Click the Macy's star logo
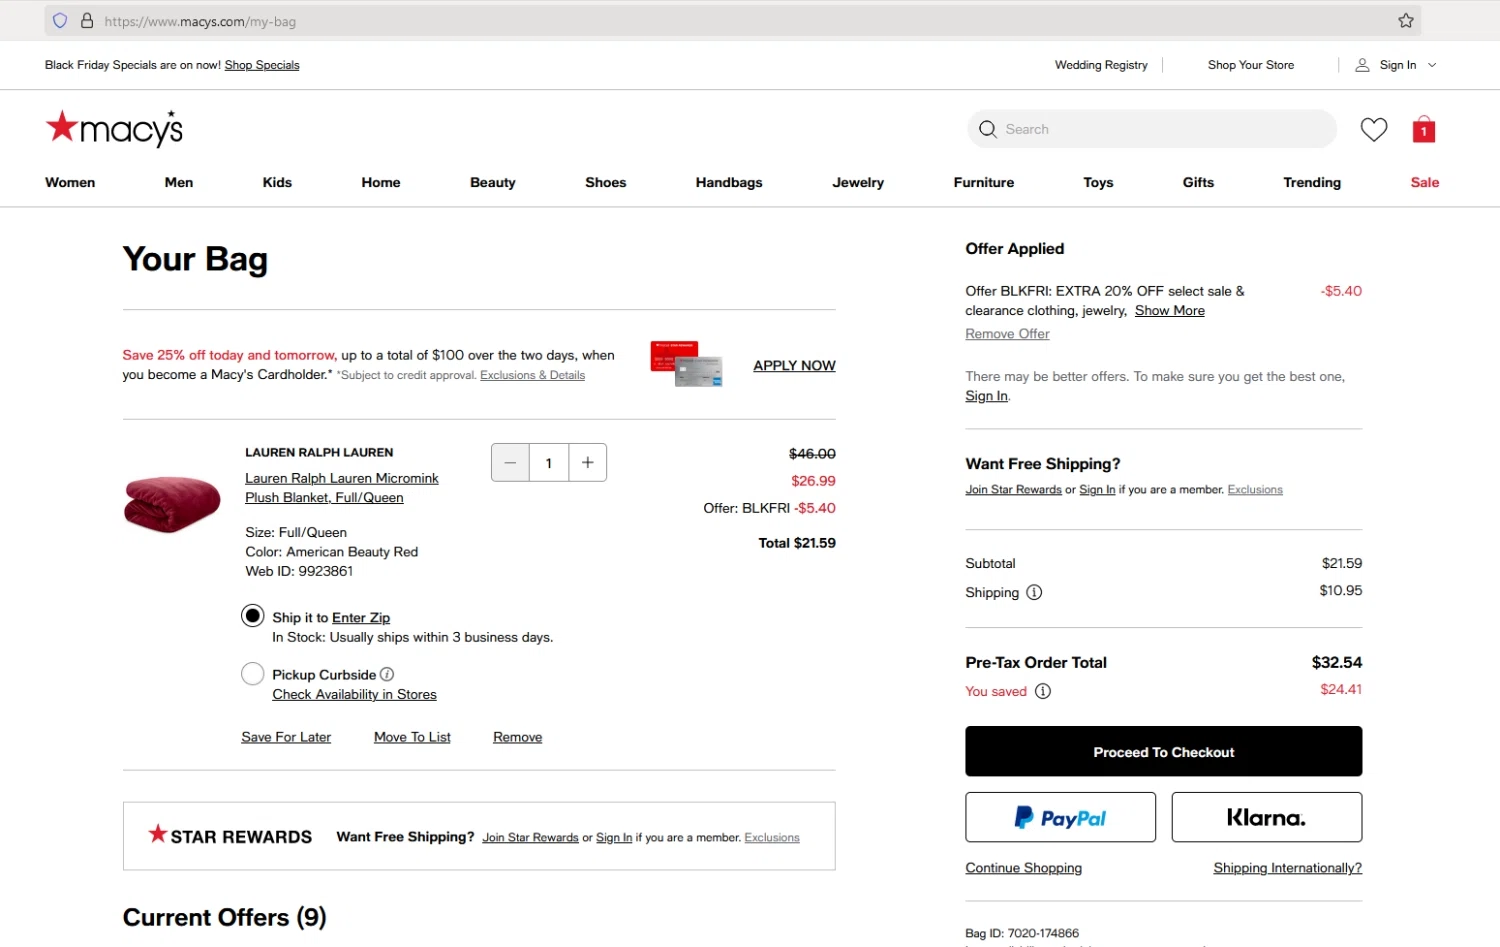 (114, 129)
